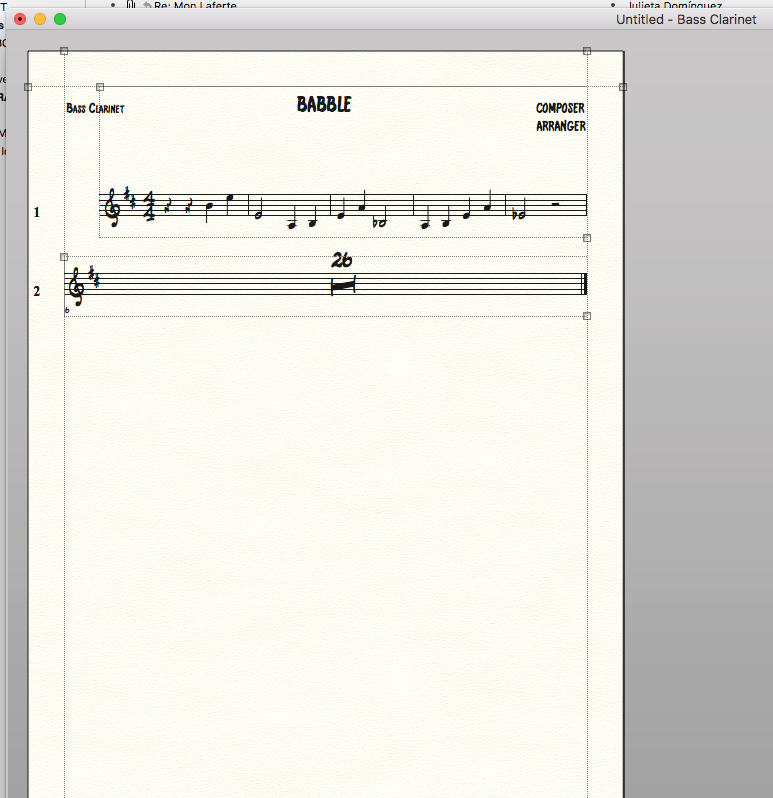The image size is (773, 798).
Task: Click the top-left handle of system 2
Action: point(64,257)
